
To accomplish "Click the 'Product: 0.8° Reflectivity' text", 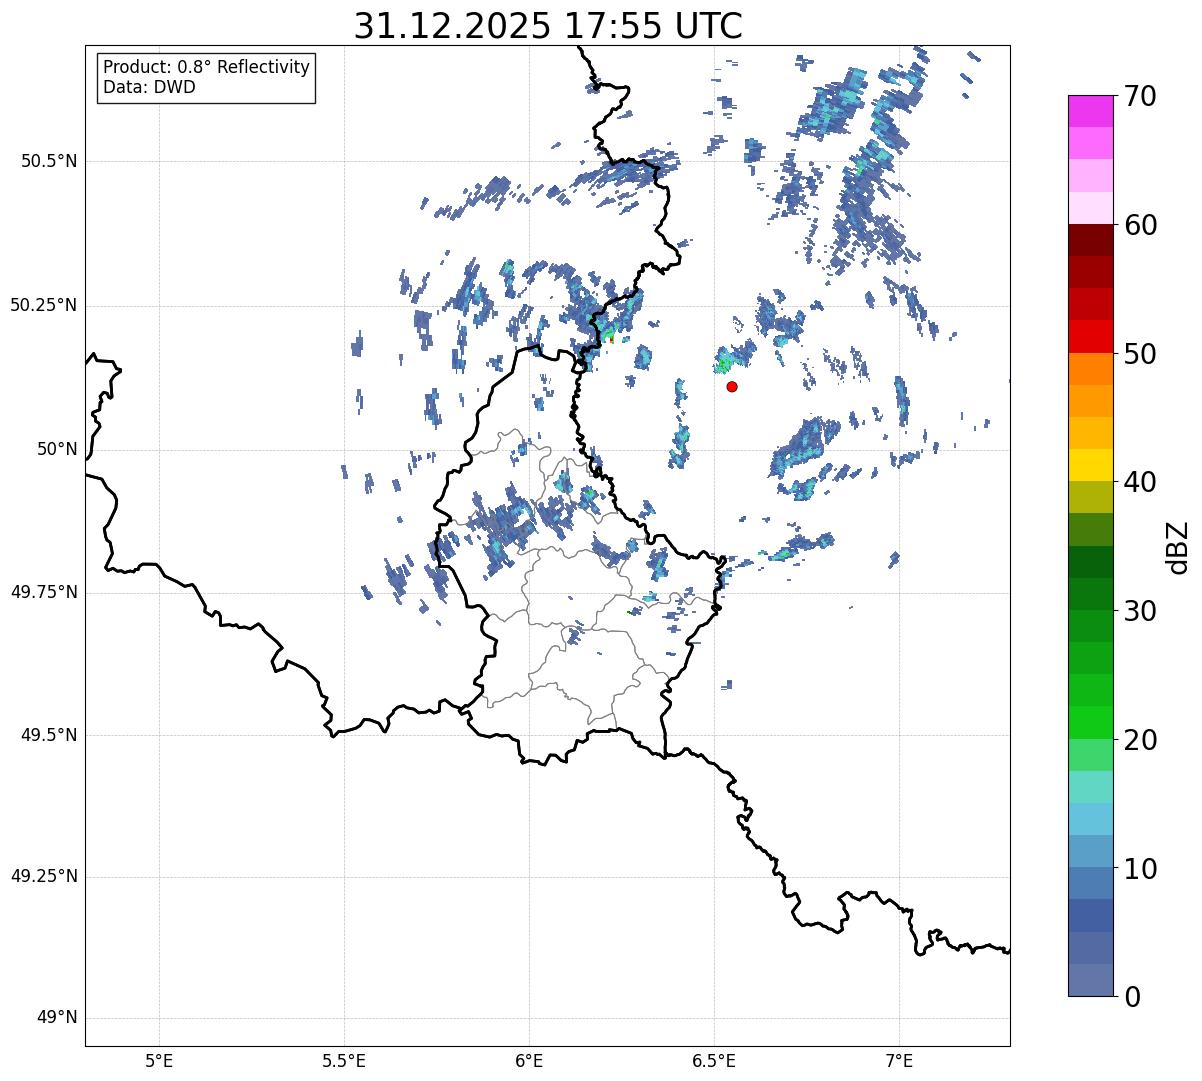I will (207, 67).
